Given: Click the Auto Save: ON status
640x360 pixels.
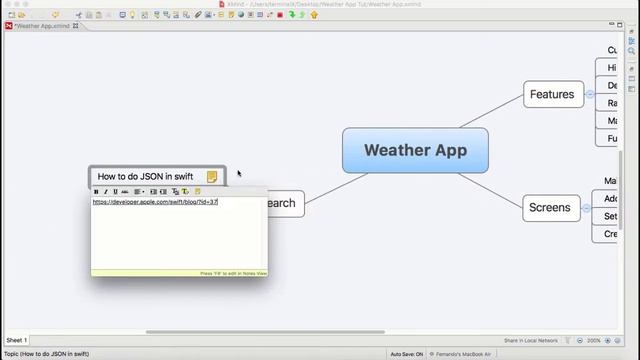Looking at the screenshot, I should point(407,354).
